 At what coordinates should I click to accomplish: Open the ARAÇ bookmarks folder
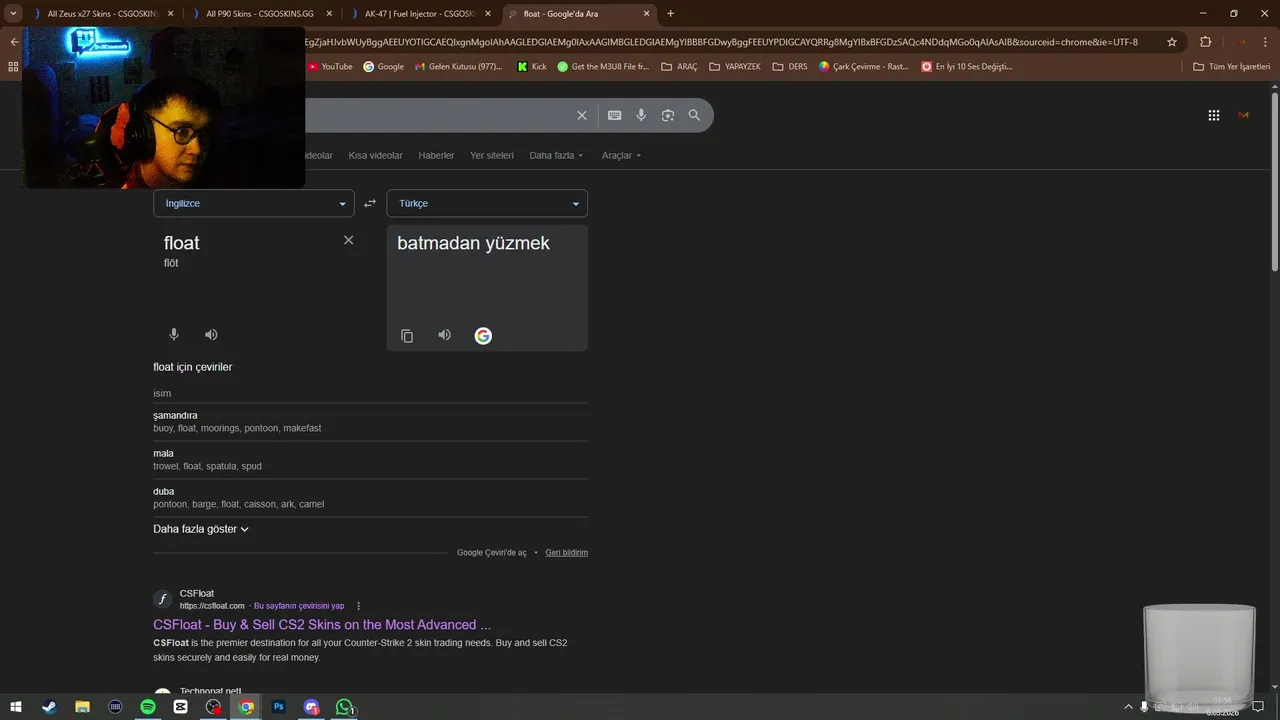pos(680,66)
